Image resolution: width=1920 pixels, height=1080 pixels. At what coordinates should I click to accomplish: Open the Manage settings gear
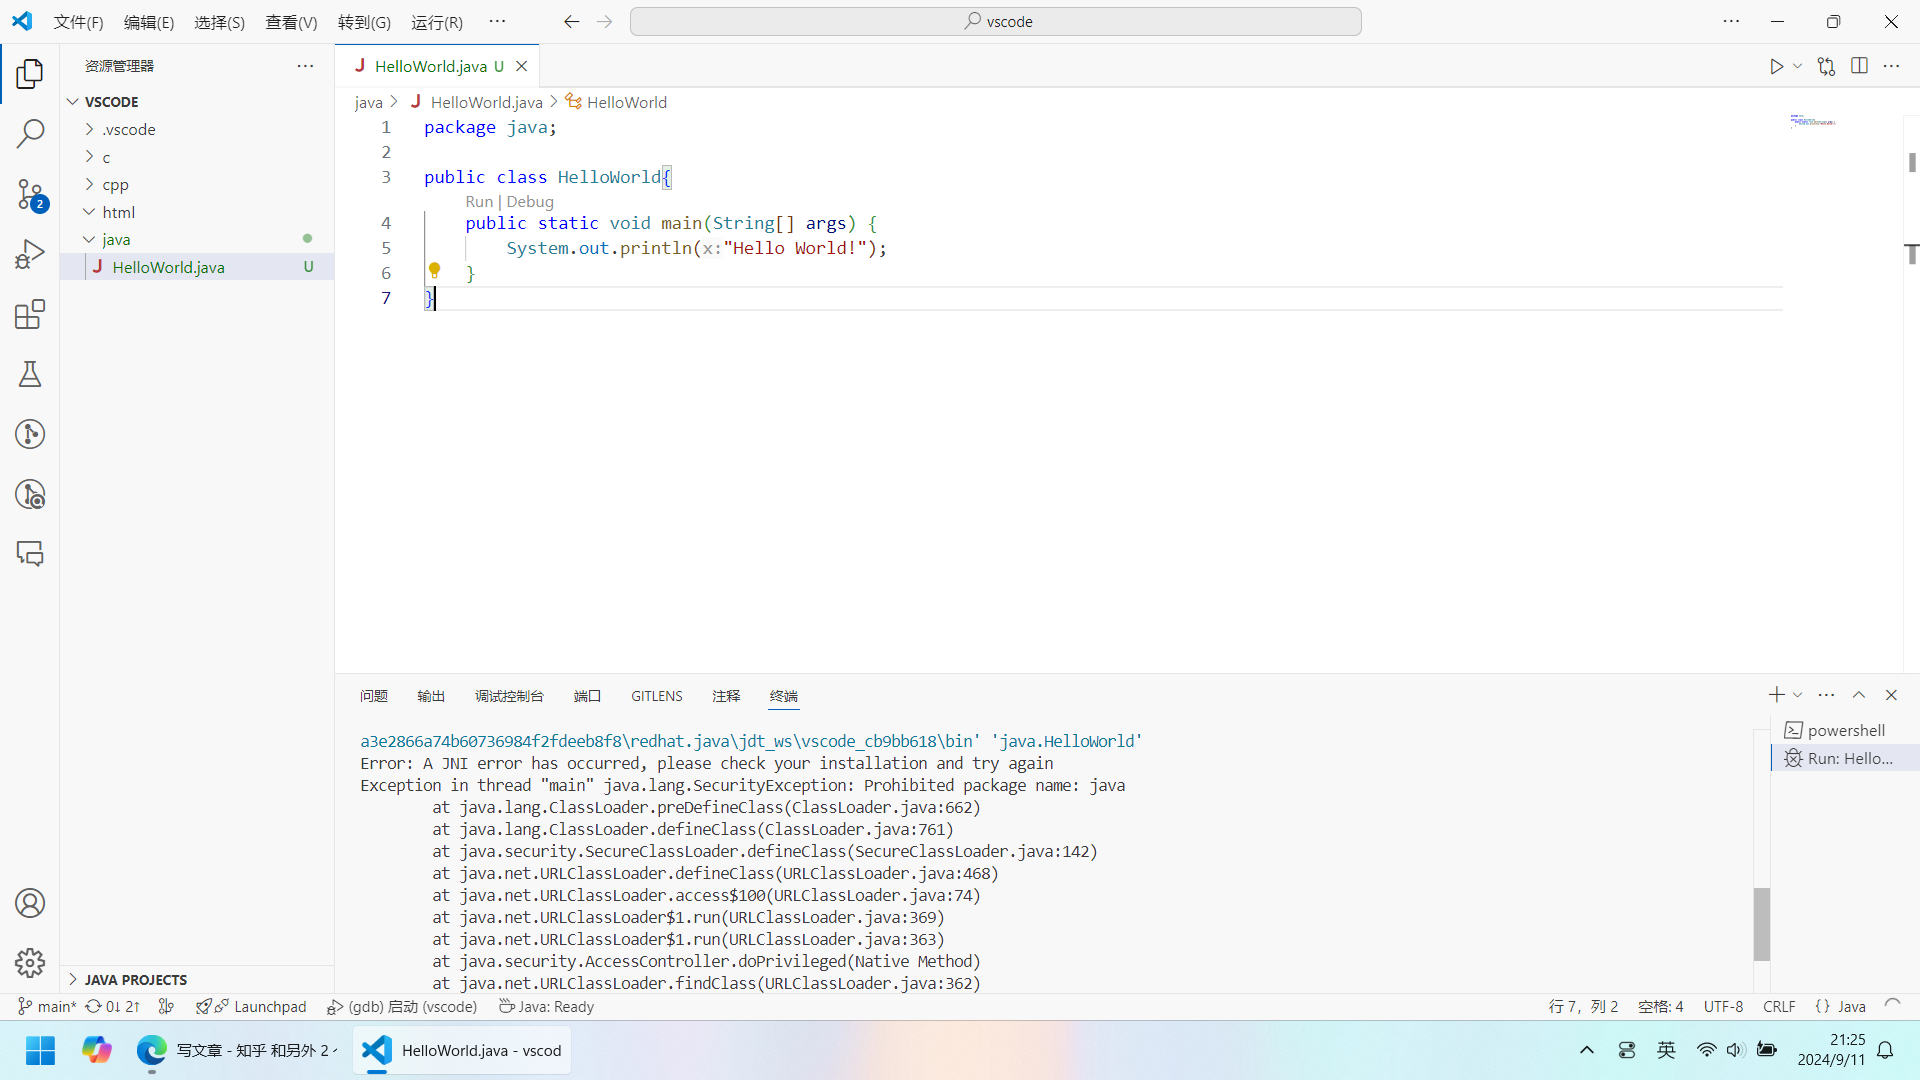[x=30, y=962]
